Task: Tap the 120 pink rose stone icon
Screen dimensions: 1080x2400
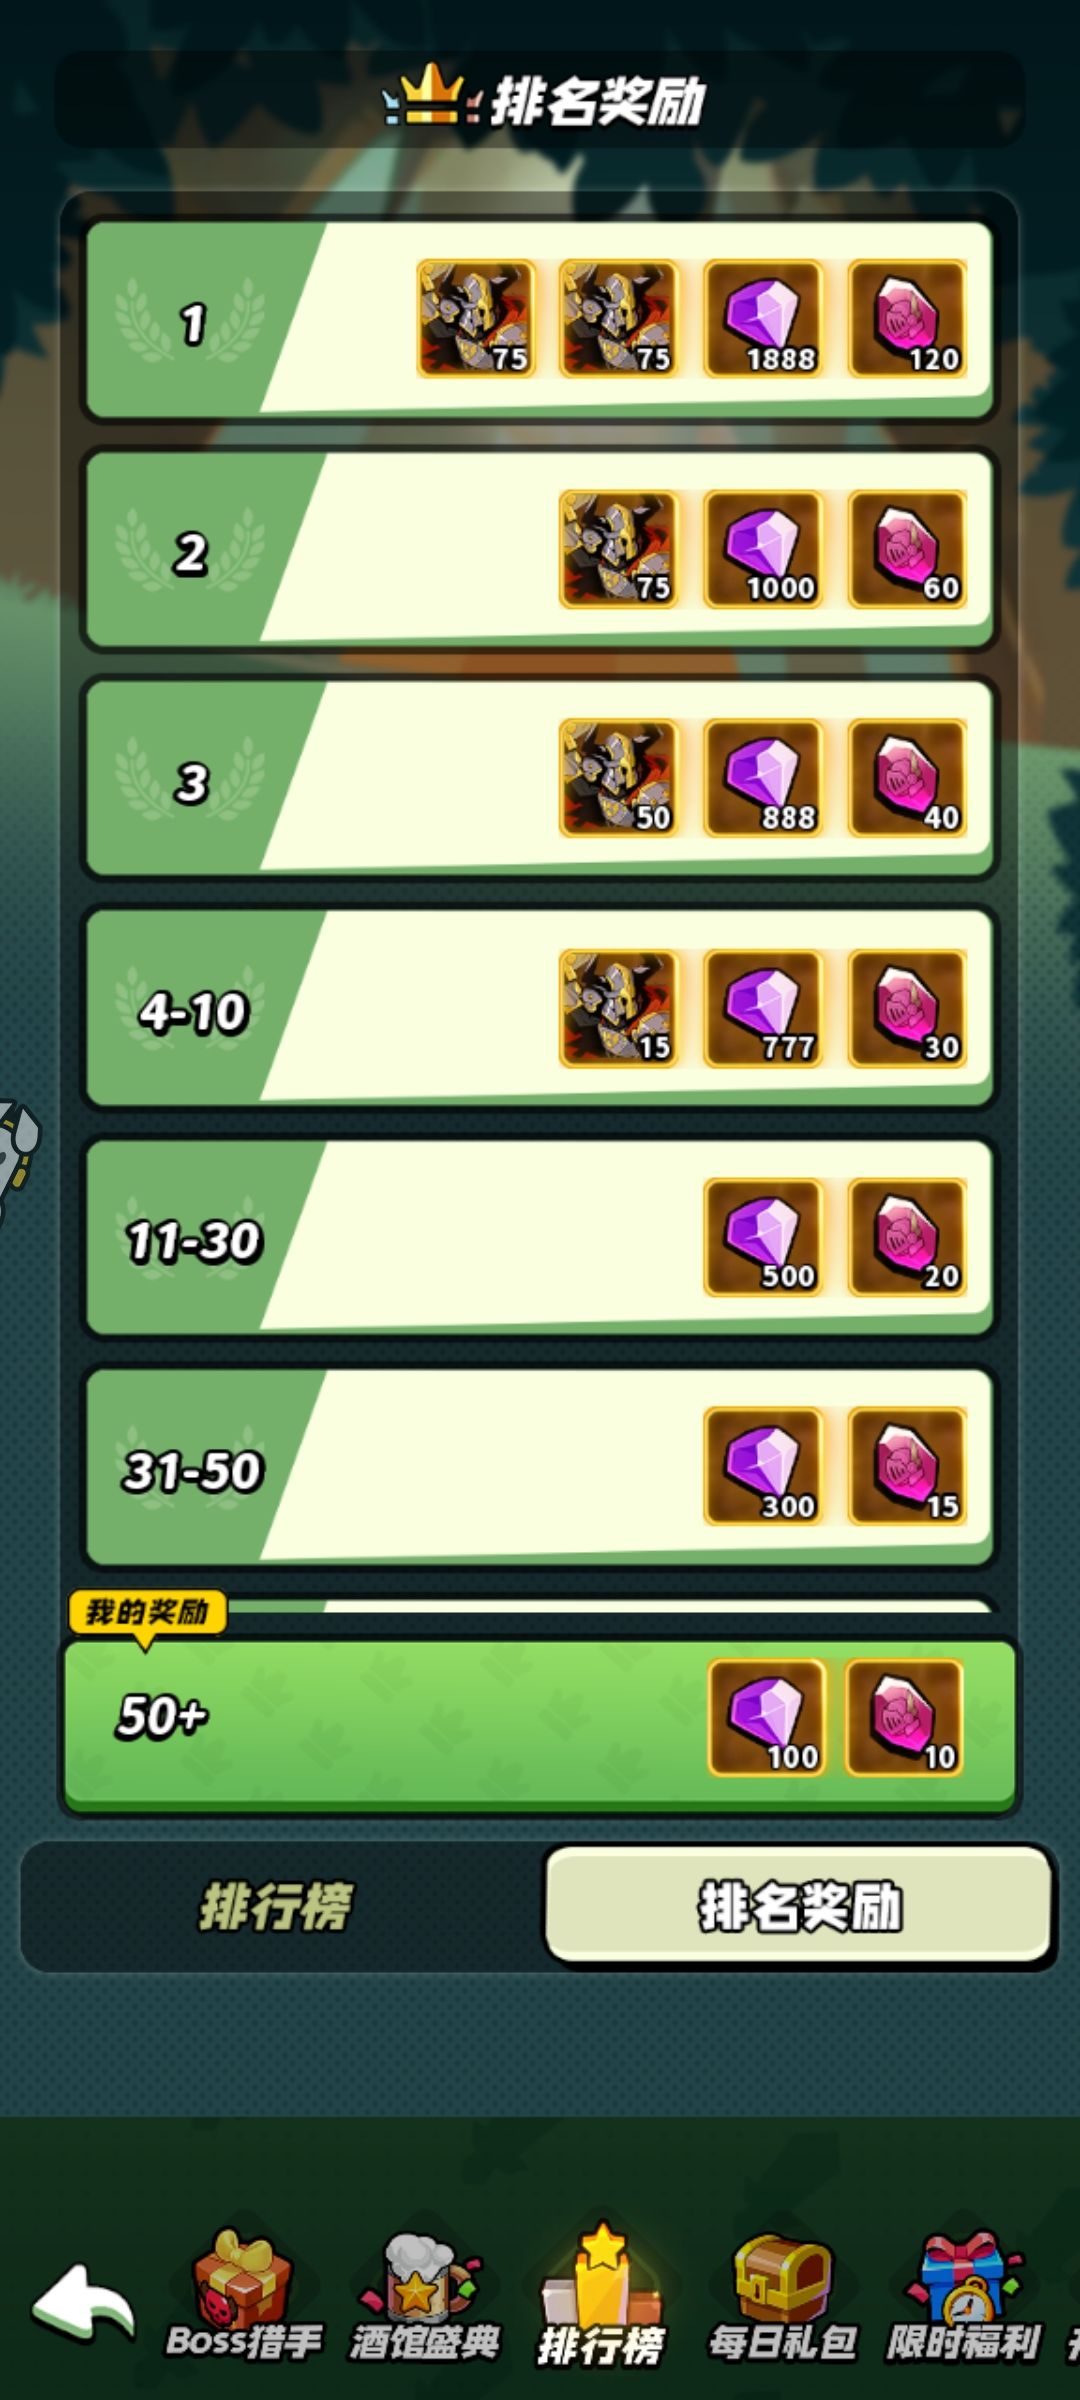Action: point(907,318)
